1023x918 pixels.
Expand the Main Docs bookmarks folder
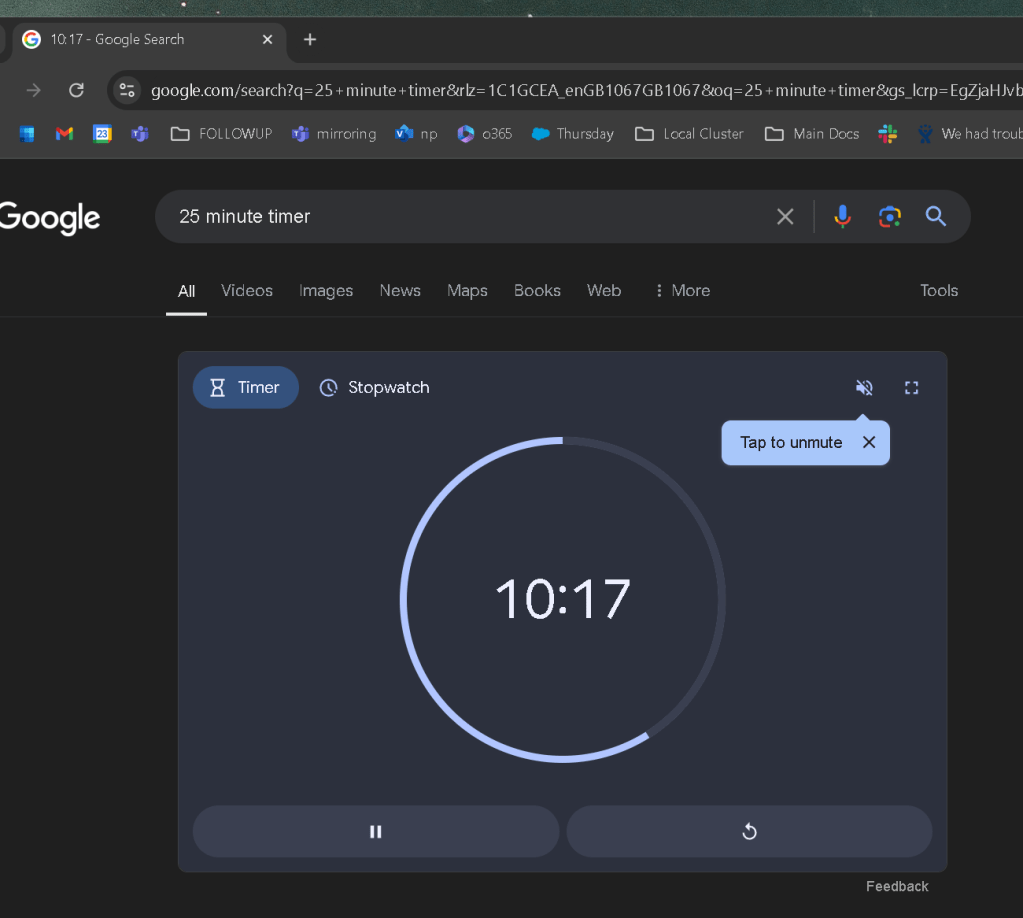(812, 134)
